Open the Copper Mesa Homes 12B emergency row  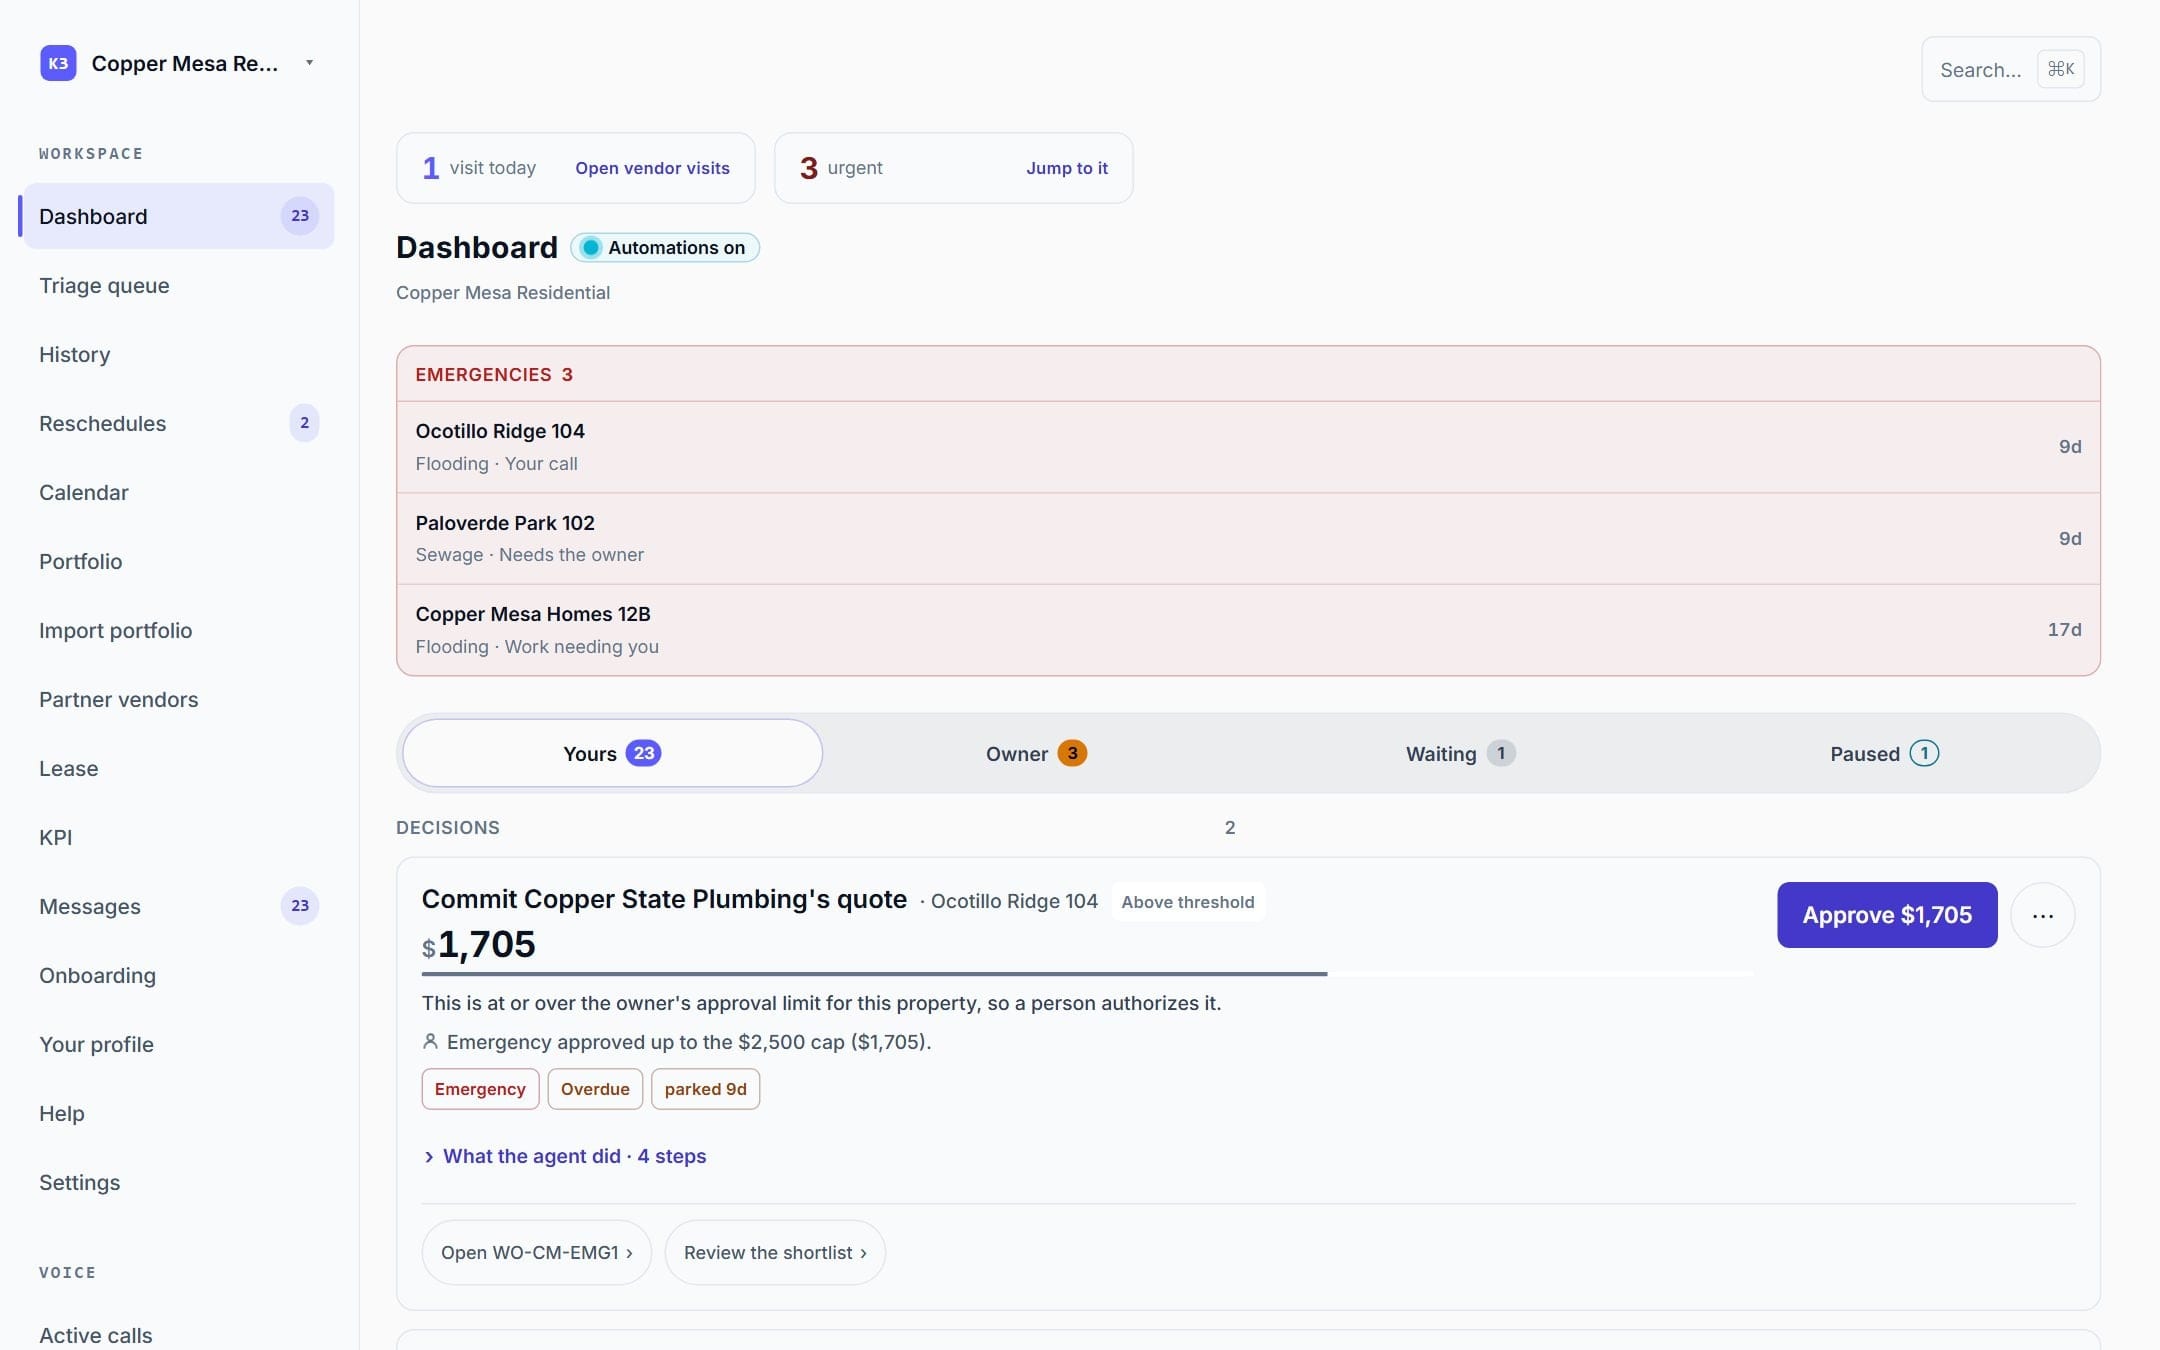(1248, 630)
